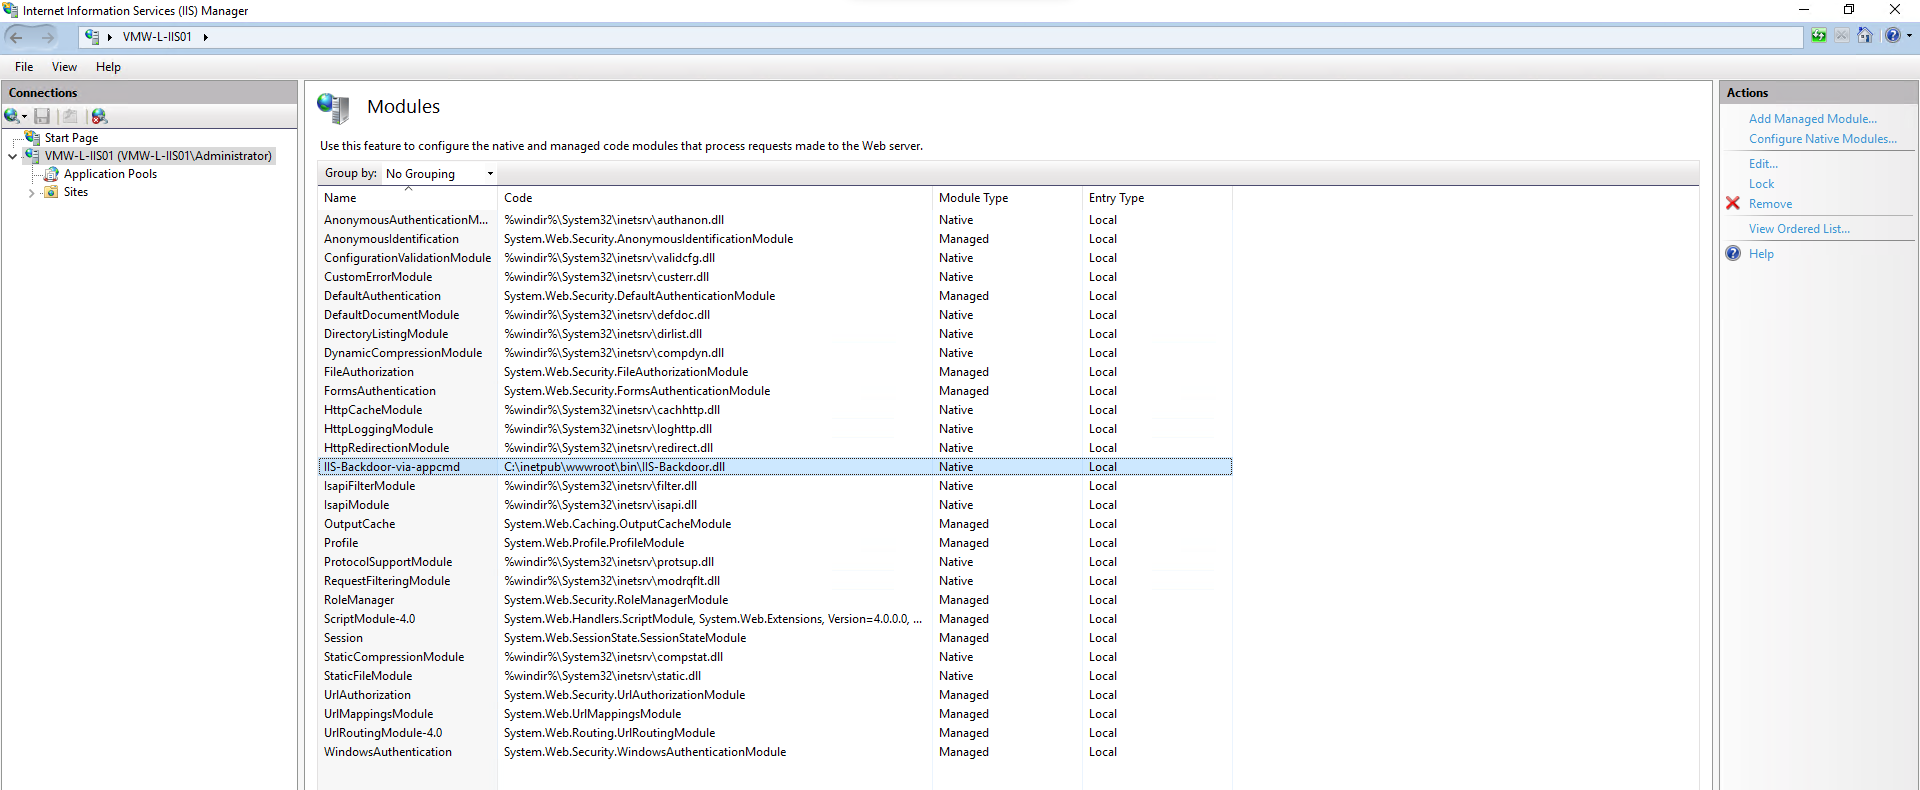Select the UrlRoutingModule-4.0 row
The image size is (1920, 790).
coord(775,733)
